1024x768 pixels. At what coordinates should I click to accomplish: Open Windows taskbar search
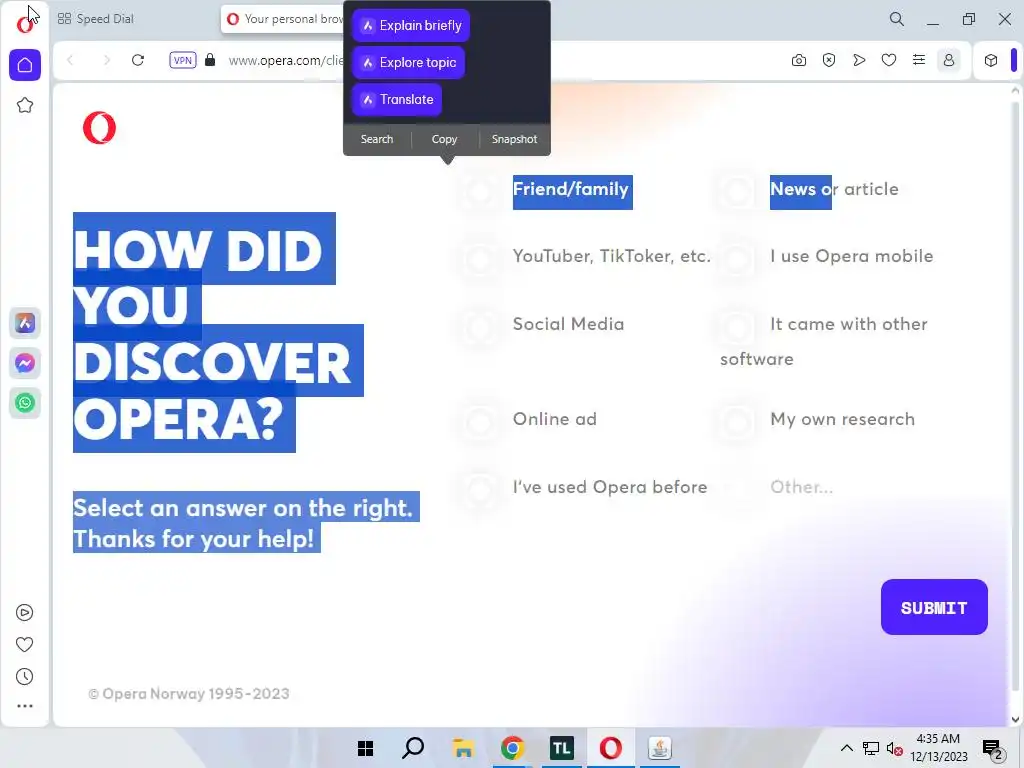click(x=413, y=748)
